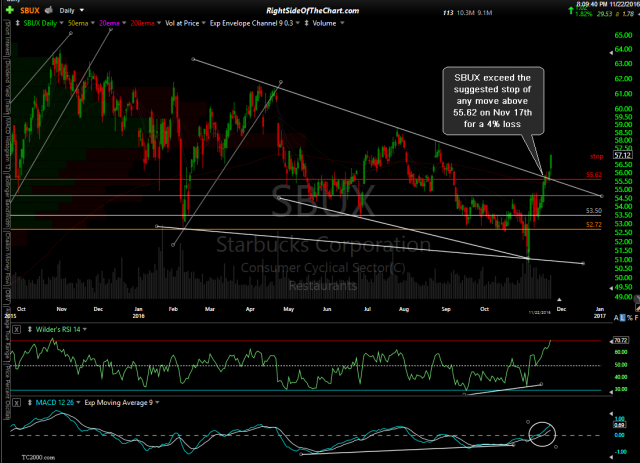Screen dimensions: 640x463
Task: Click the move handle before Volume label
Action: pos(307,24)
